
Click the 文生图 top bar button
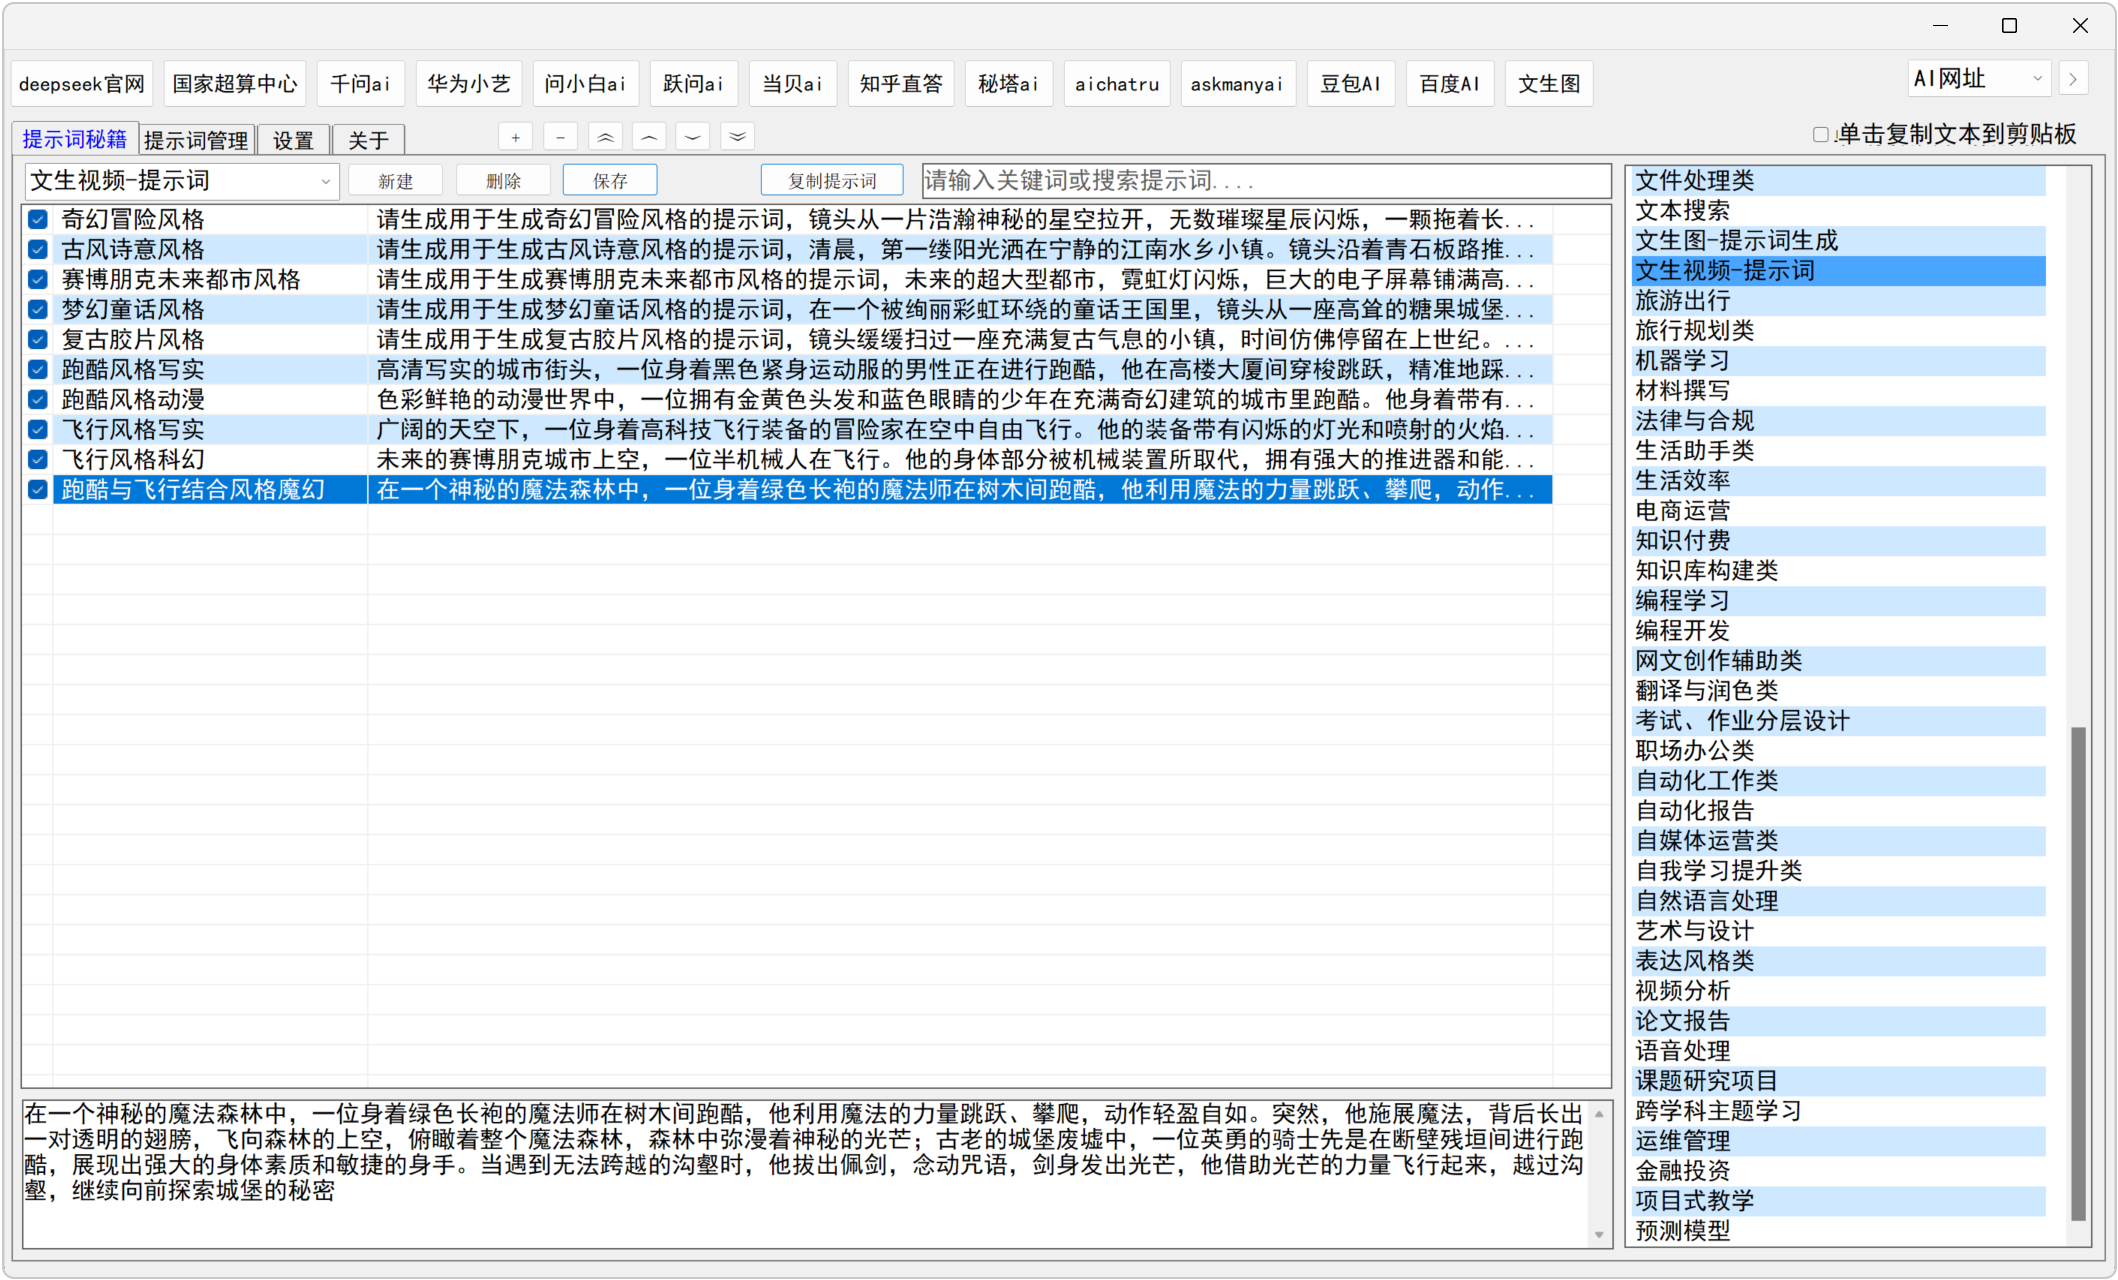pos(1549,84)
